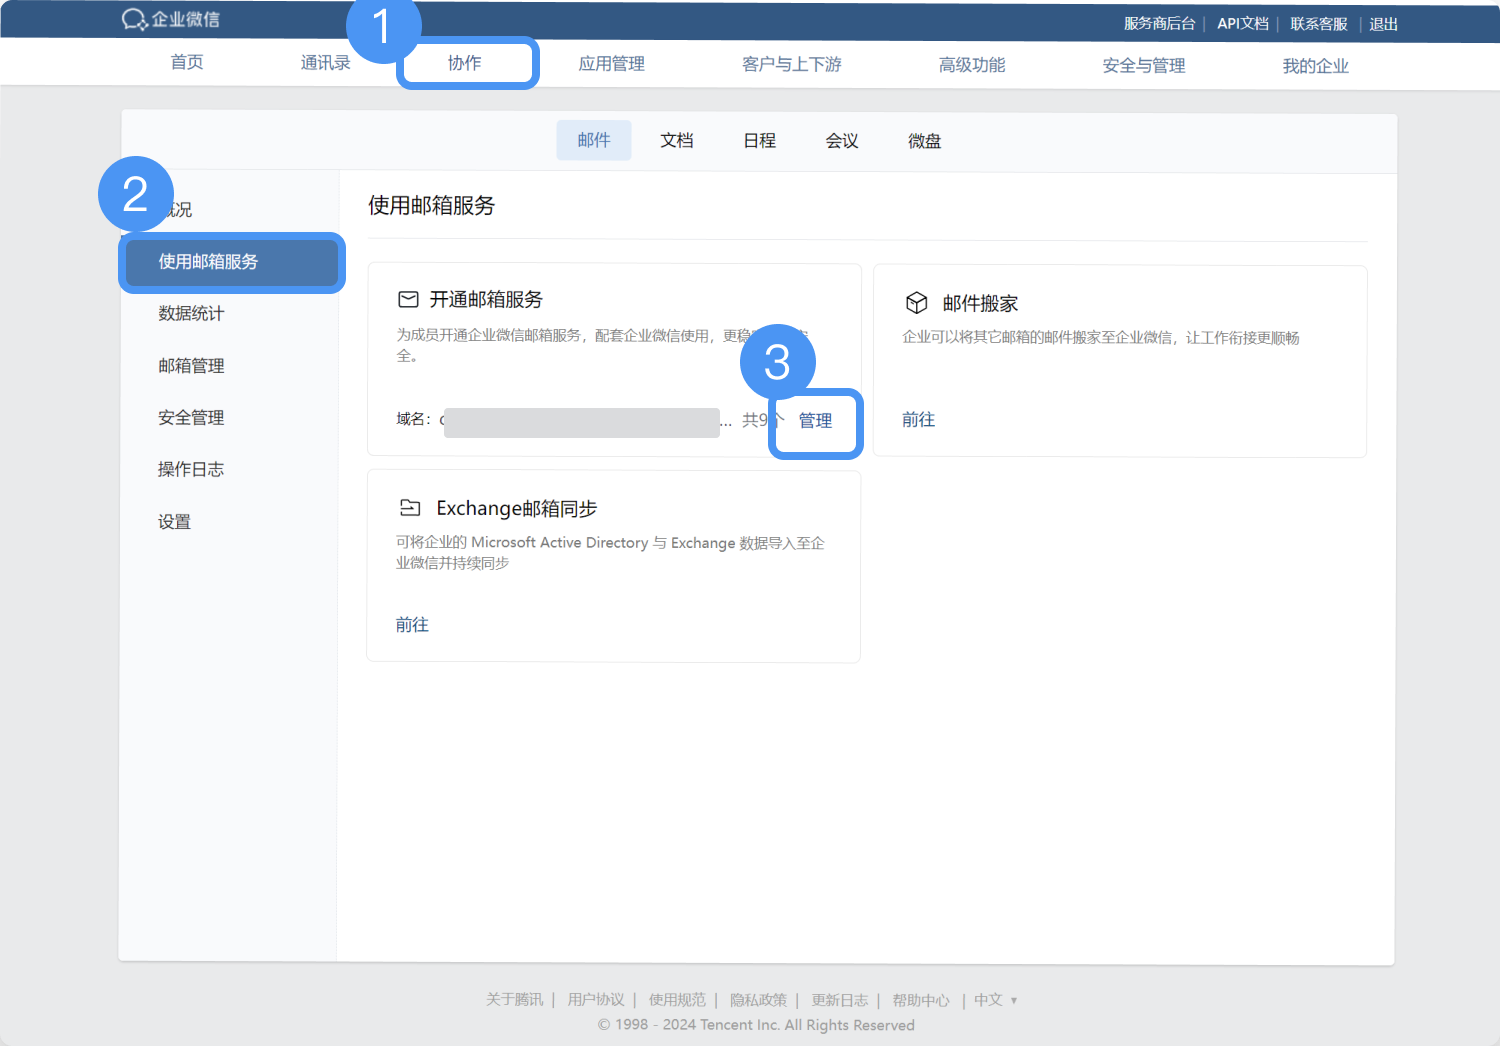The width and height of the screenshot is (1500, 1046).
Task: Go to 应用管理 in top navigation
Action: 611,64
